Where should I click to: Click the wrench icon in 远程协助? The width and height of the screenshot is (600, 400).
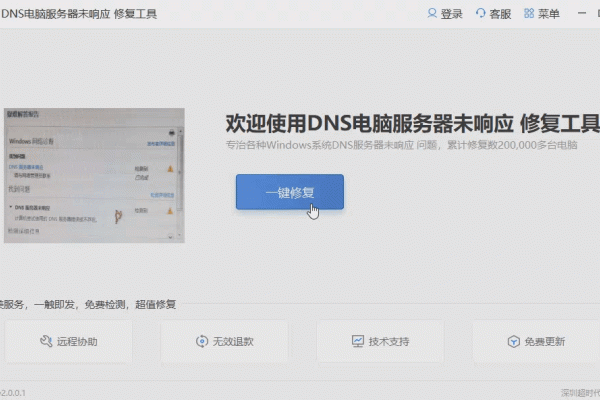[x=46, y=341]
